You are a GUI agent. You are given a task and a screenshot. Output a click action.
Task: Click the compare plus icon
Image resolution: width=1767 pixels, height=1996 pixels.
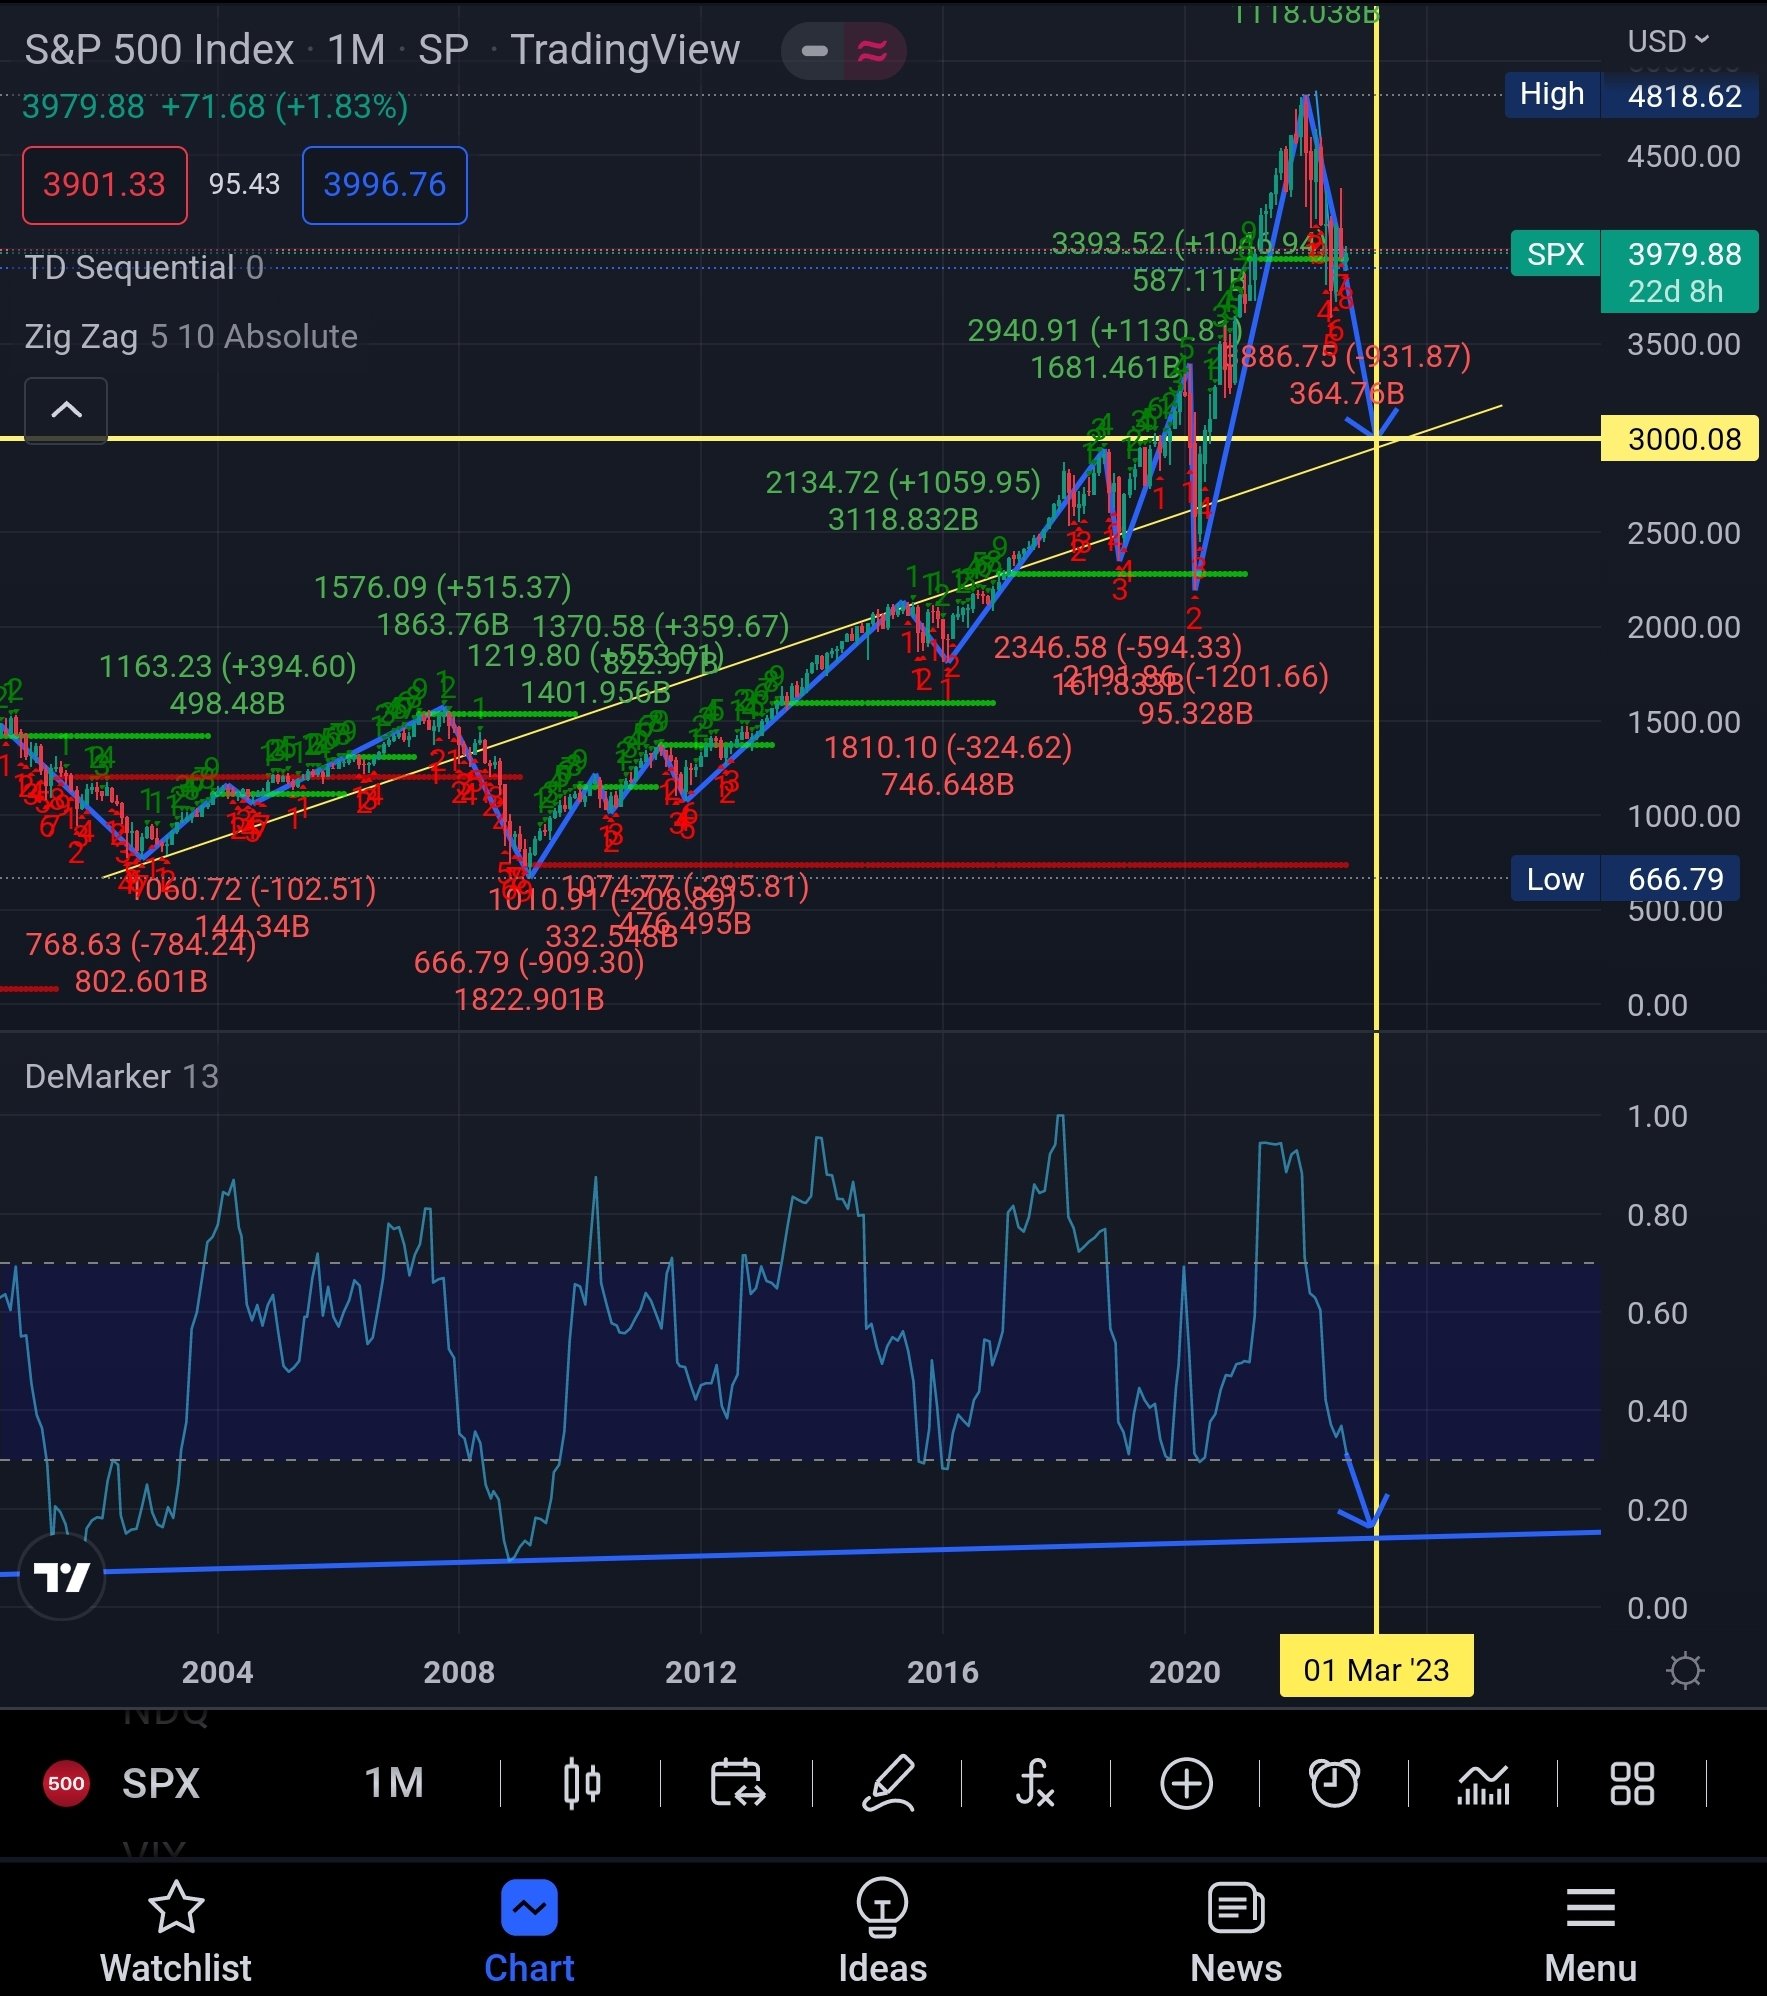pos(1185,1784)
